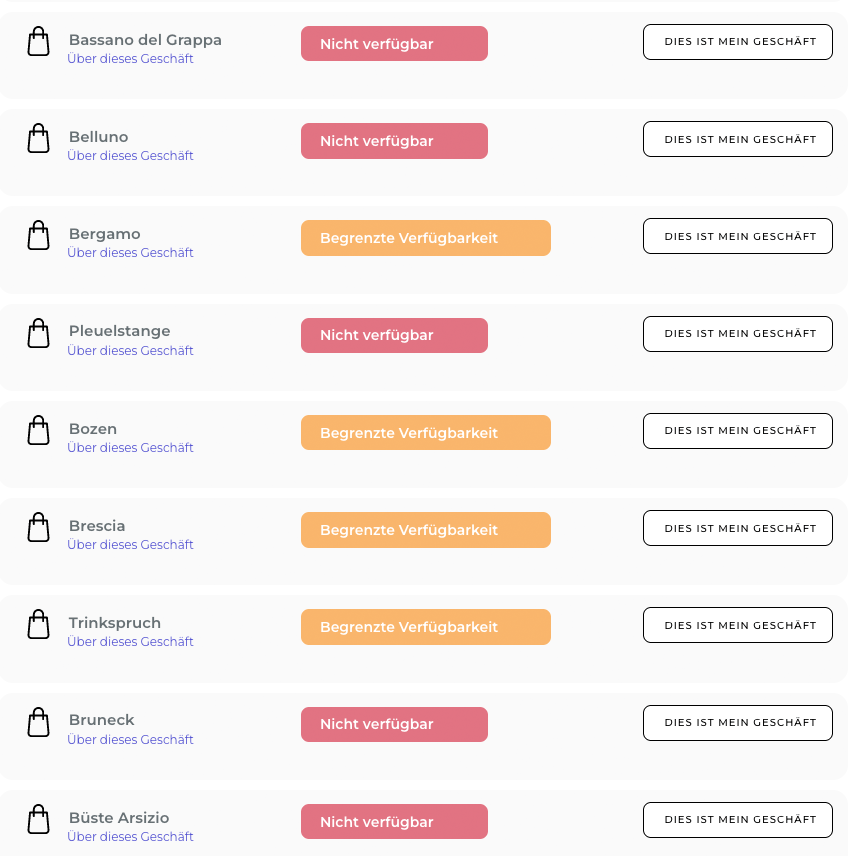Click the shopping bag icon beside Bassano del Grappa
The width and height of the screenshot is (851, 856).
tap(38, 41)
